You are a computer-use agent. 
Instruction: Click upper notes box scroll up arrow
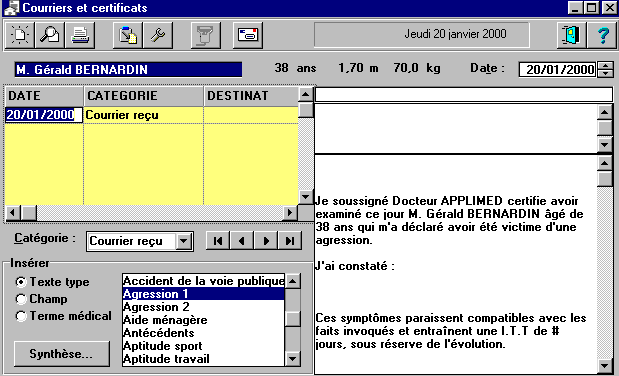(605, 113)
